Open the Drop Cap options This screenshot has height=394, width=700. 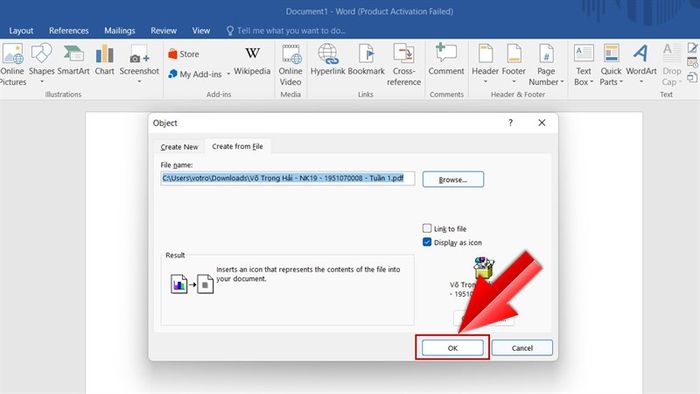(x=671, y=65)
